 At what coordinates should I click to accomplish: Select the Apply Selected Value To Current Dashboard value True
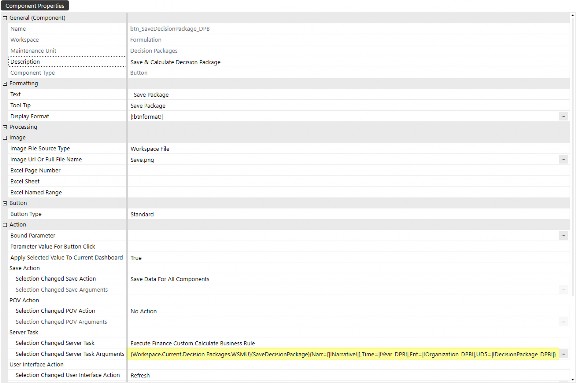click(136, 258)
